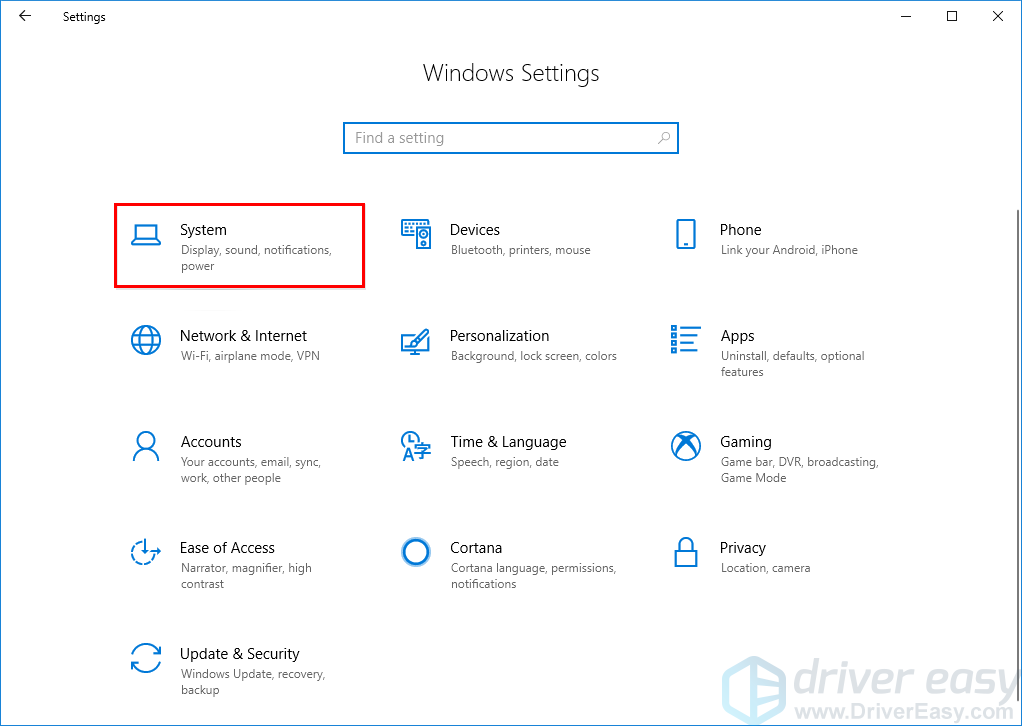Click the Personalization paintbrush icon

coord(416,340)
